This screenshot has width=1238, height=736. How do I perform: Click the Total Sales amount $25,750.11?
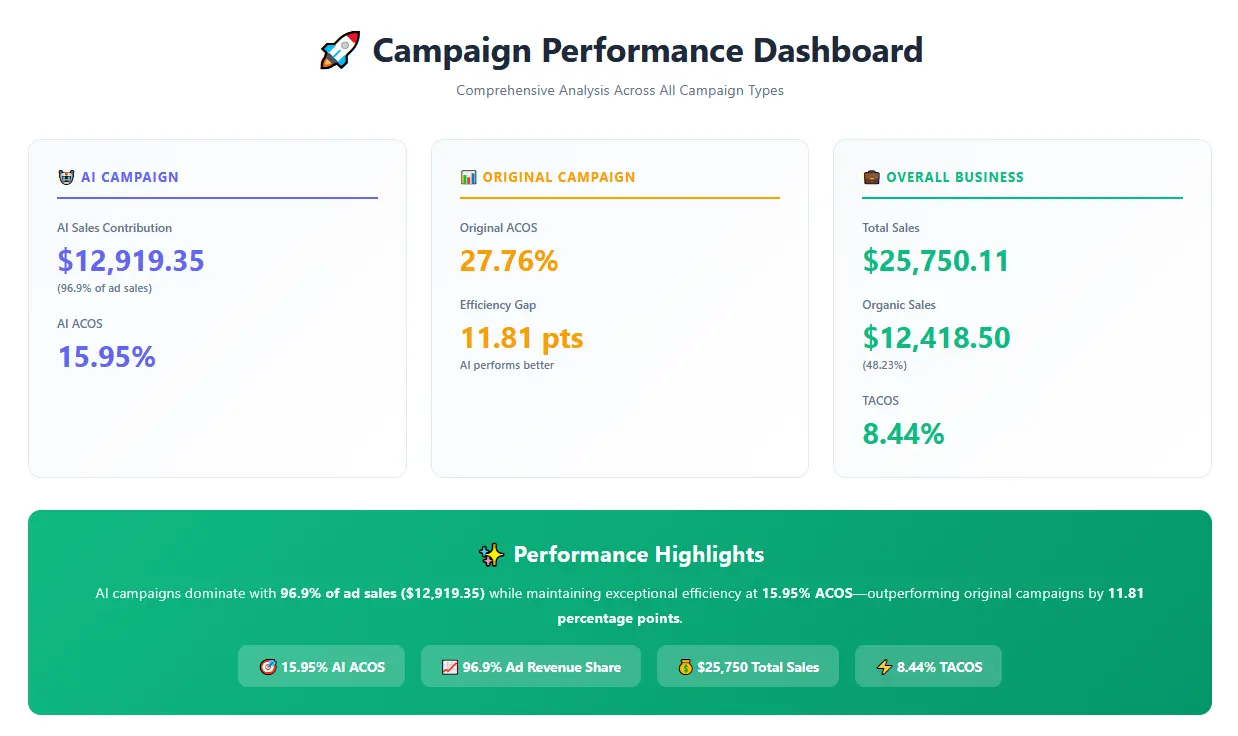(935, 261)
